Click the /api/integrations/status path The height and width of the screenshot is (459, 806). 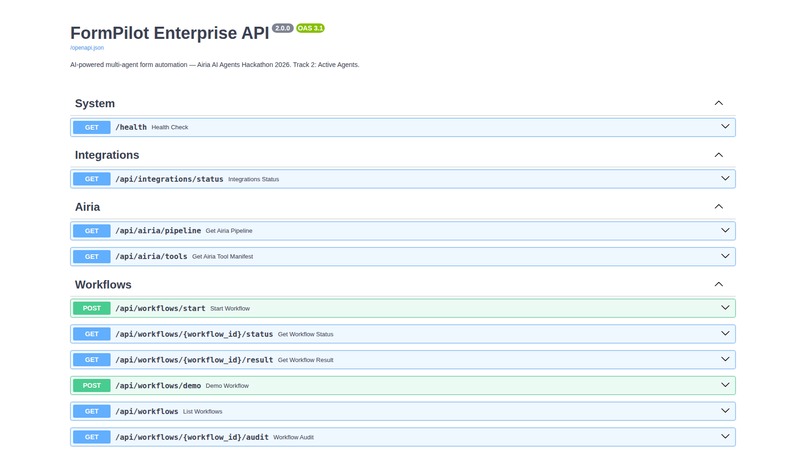(x=169, y=179)
